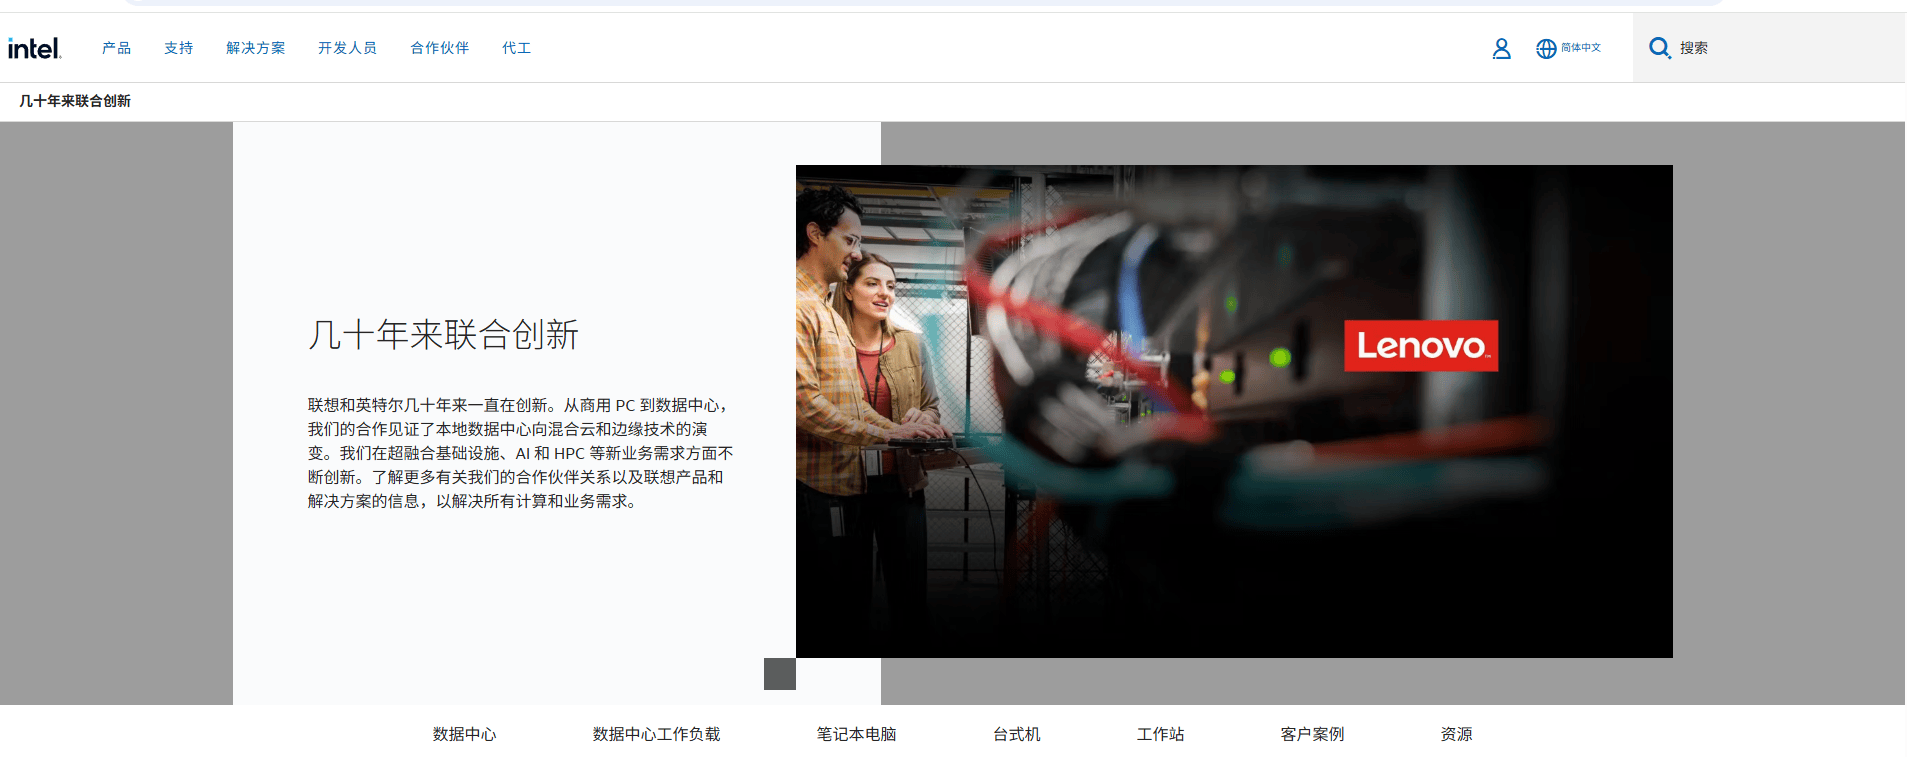Open the 代工 menu

click(x=516, y=48)
